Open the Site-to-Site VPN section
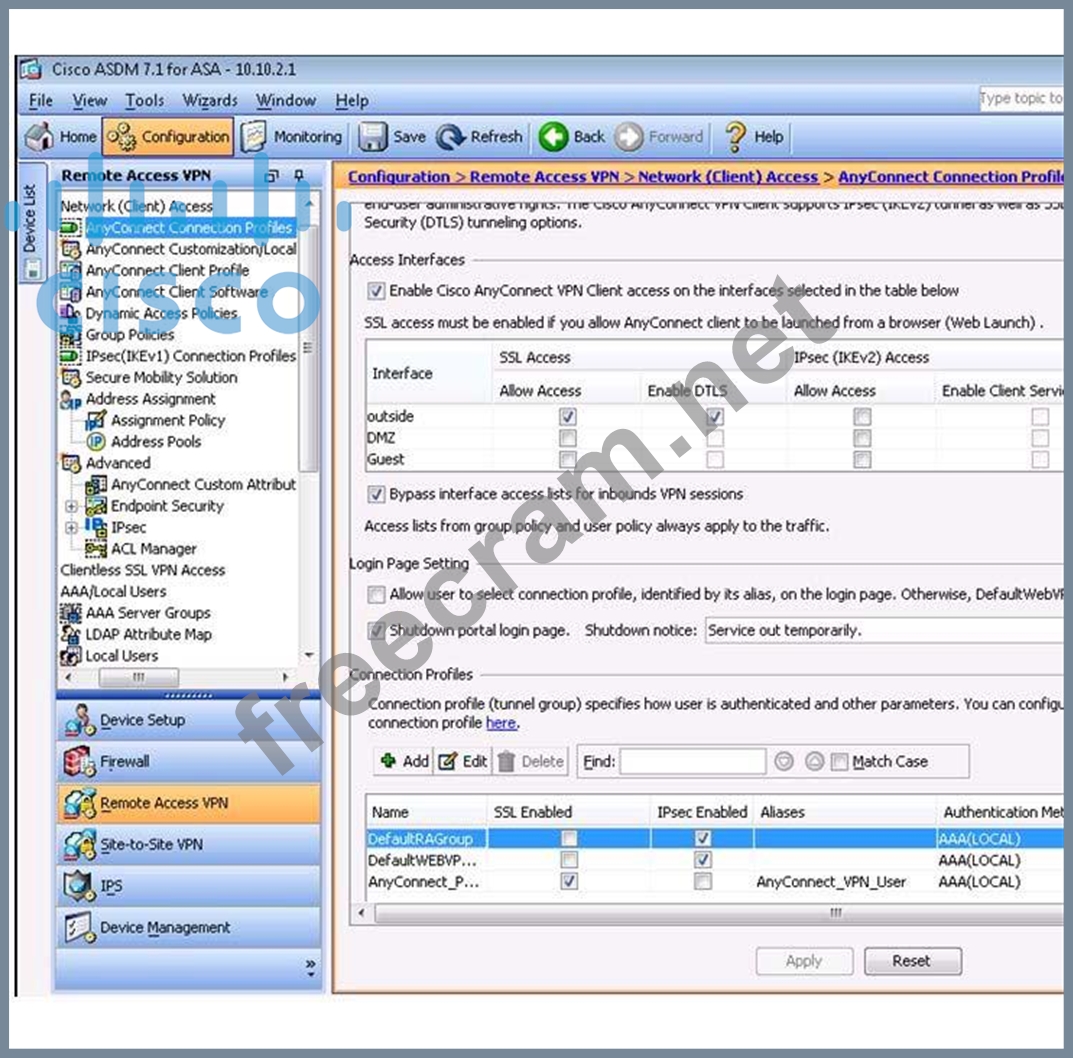Viewport: 1073px width, 1058px height. 79,845
